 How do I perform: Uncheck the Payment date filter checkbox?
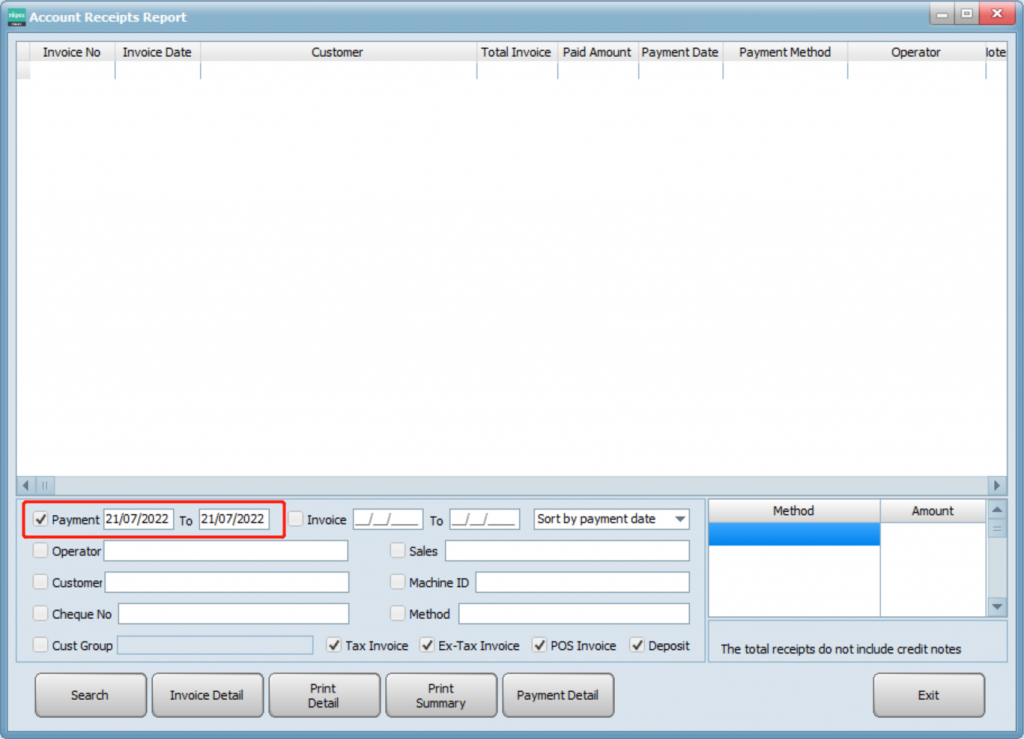pos(41,519)
